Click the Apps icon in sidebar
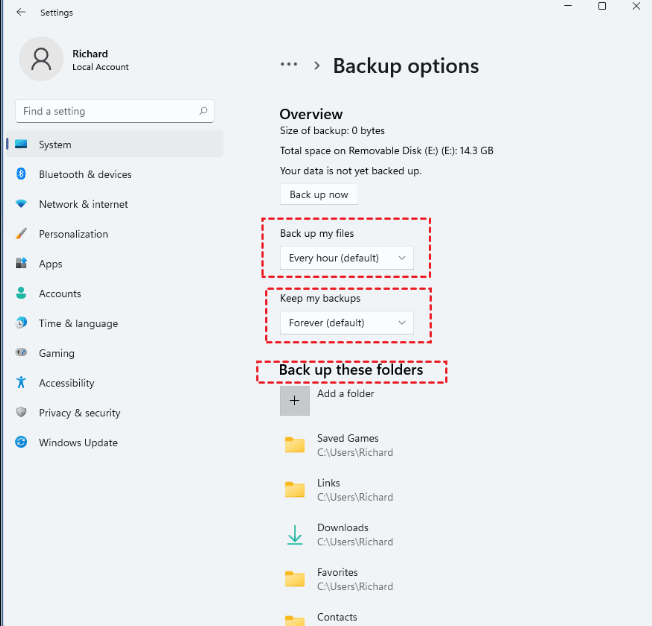 pyautogui.click(x=21, y=263)
